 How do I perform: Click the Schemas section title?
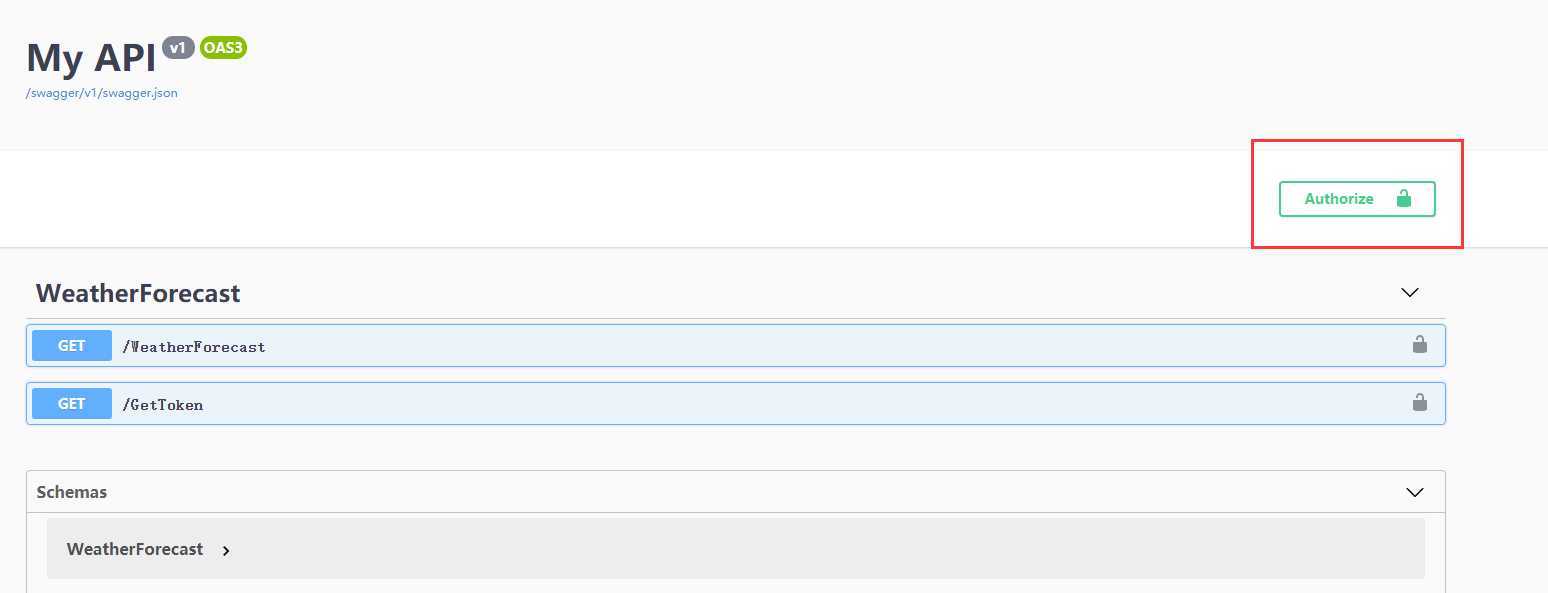click(x=72, y=492)
